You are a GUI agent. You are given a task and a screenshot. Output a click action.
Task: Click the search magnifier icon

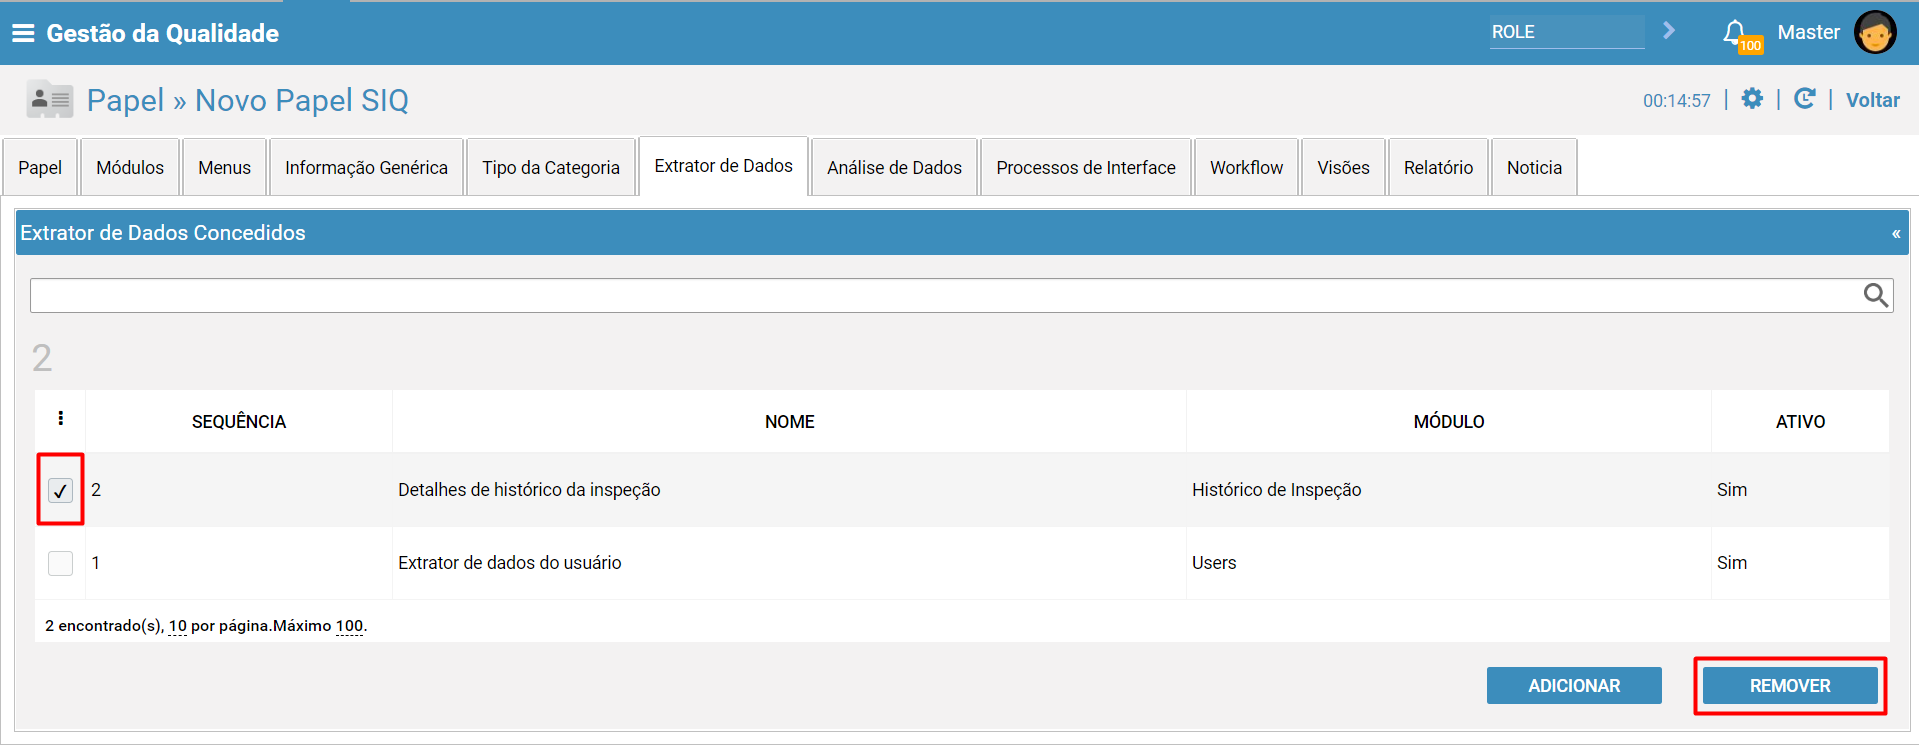tap(1876, 295)
